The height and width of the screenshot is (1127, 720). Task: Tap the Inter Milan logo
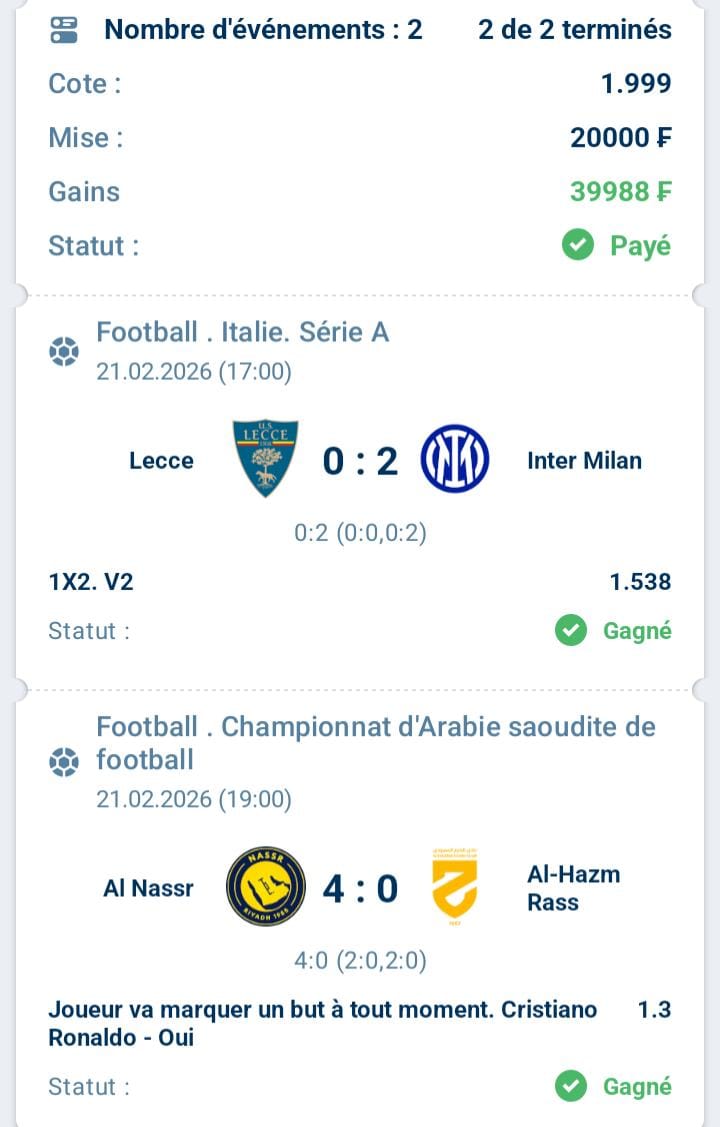(455, 460)
